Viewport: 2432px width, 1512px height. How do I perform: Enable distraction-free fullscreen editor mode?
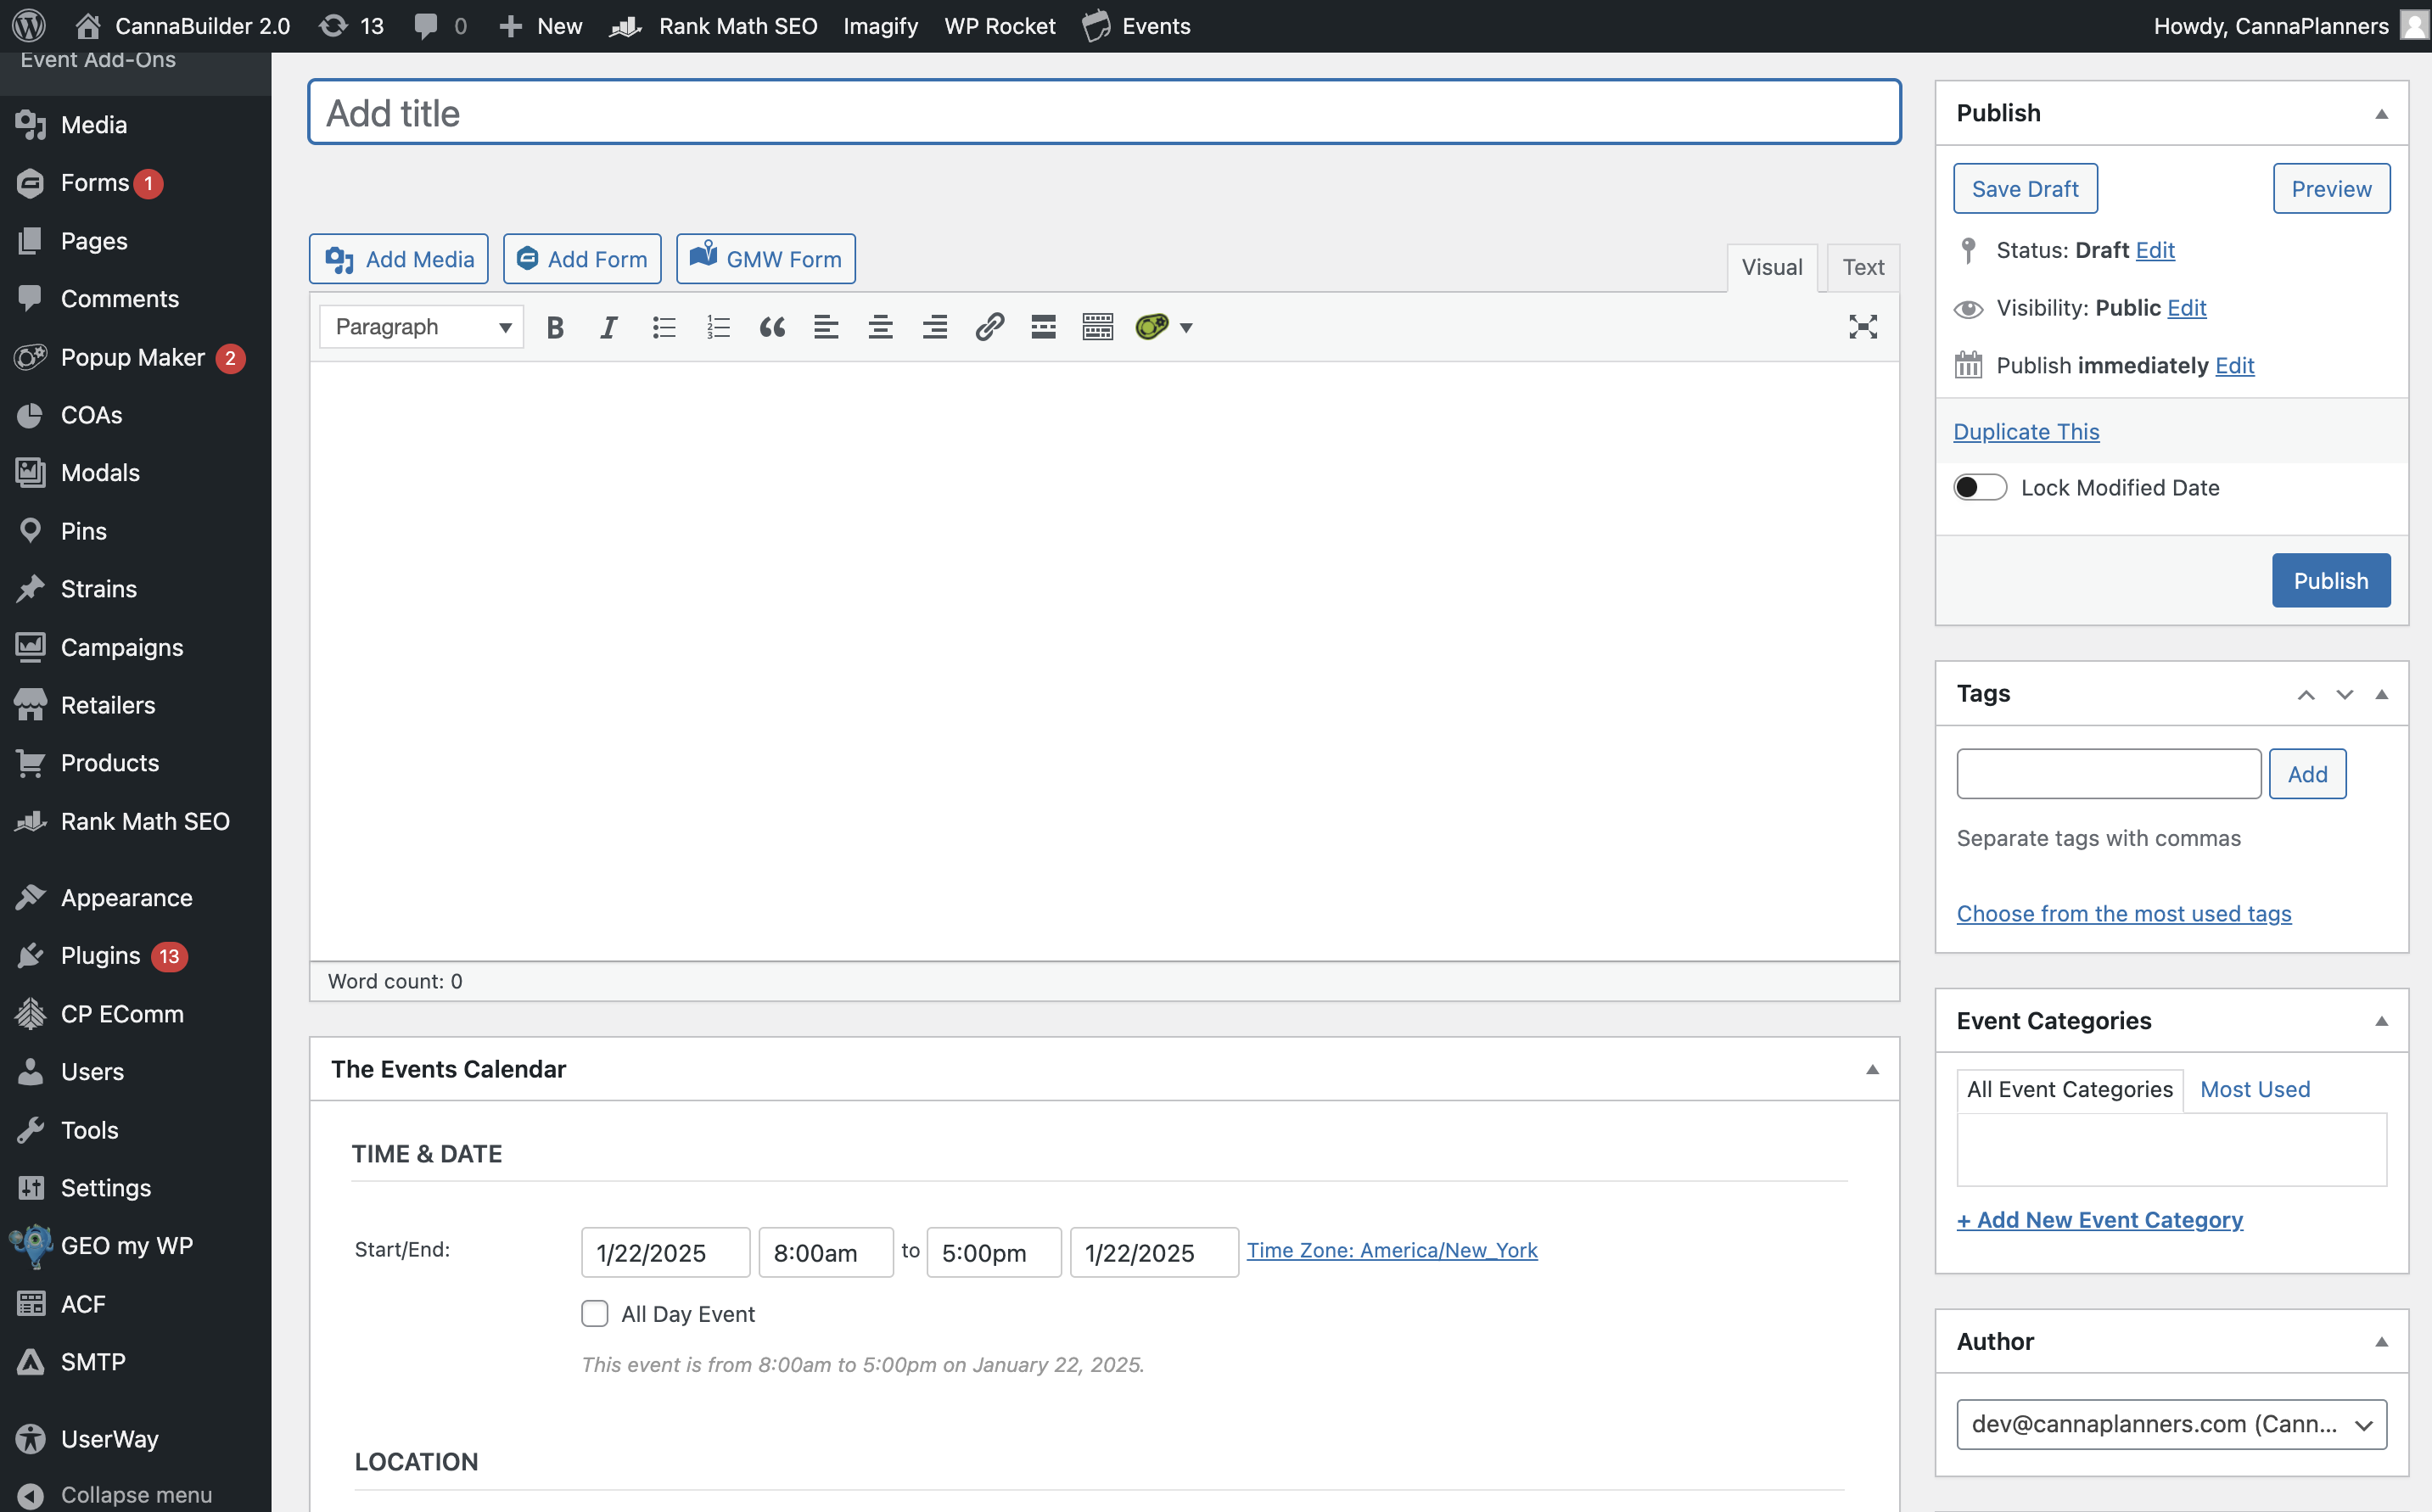coord(1862,327)
